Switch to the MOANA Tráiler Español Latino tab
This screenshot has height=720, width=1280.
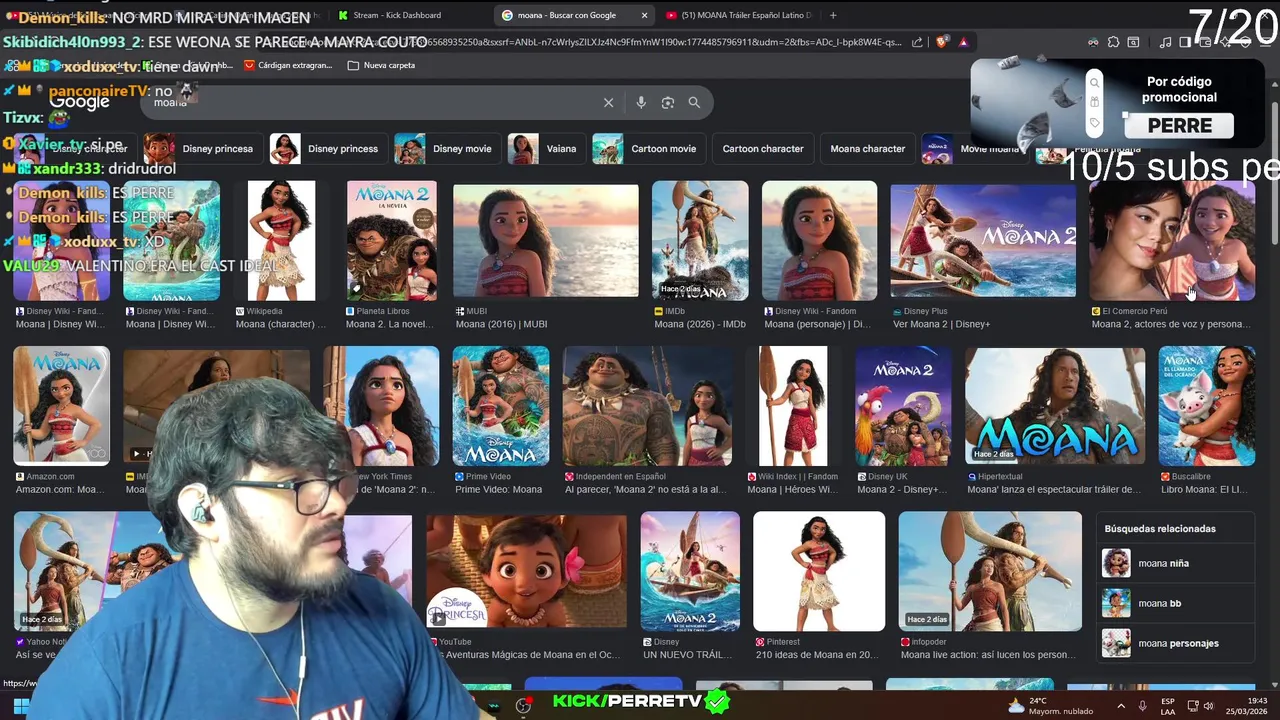click(x=740, y=15)
